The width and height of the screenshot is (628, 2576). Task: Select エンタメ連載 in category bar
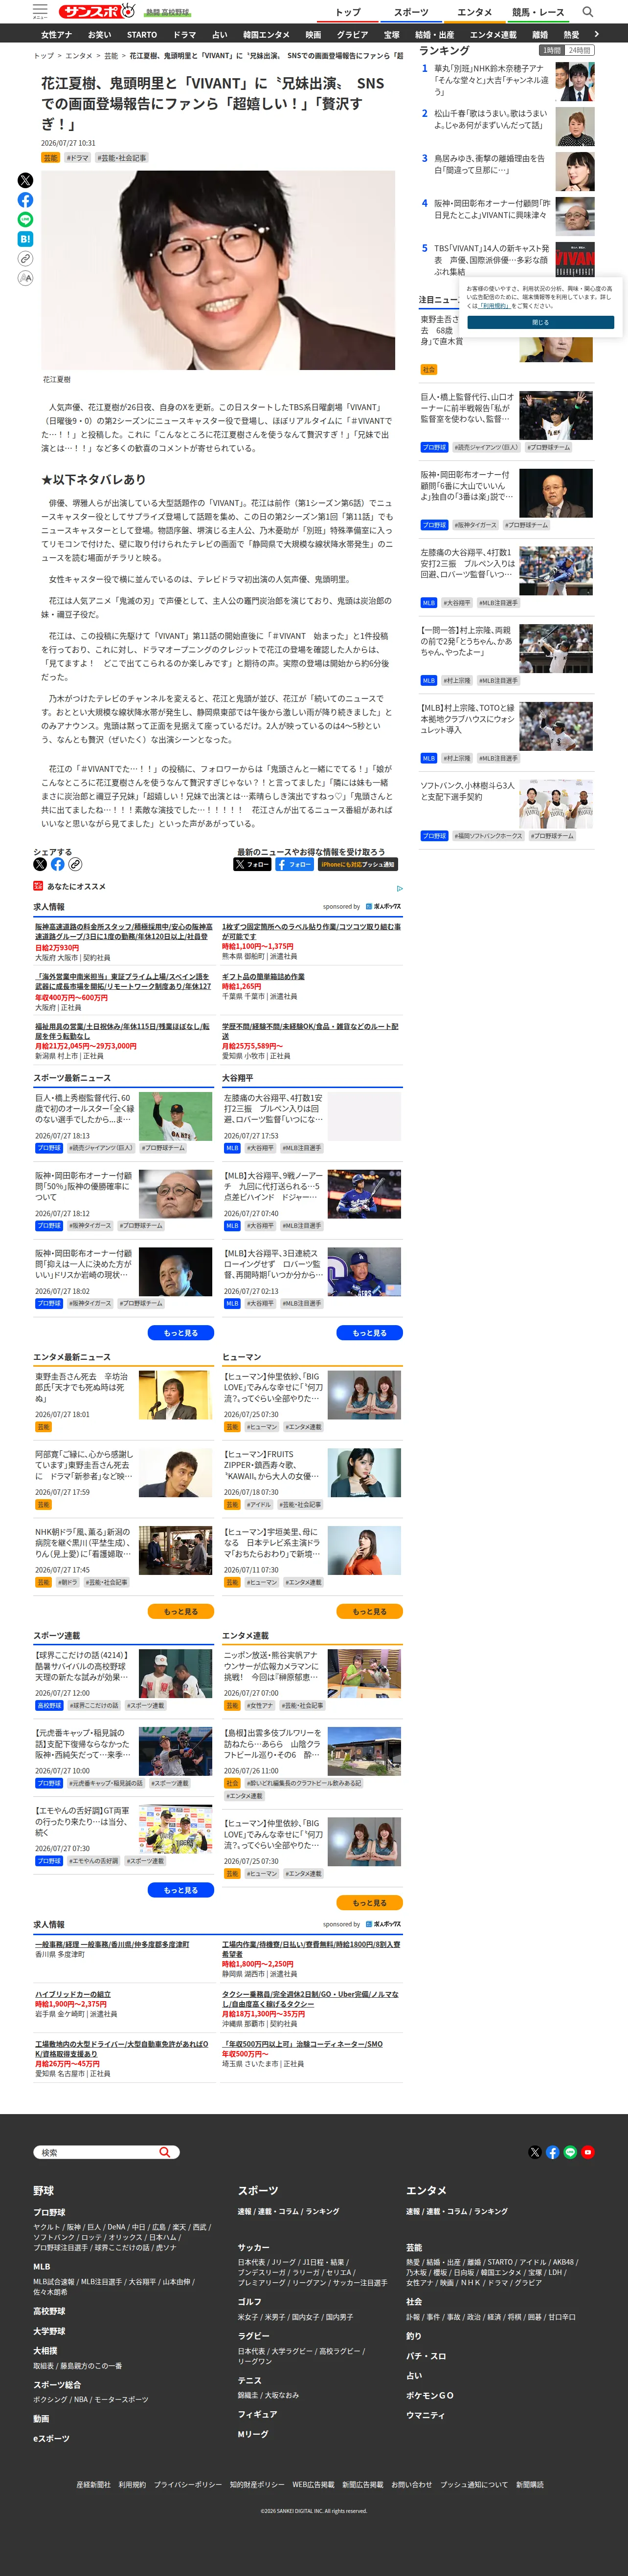click(x=493, y=35)
